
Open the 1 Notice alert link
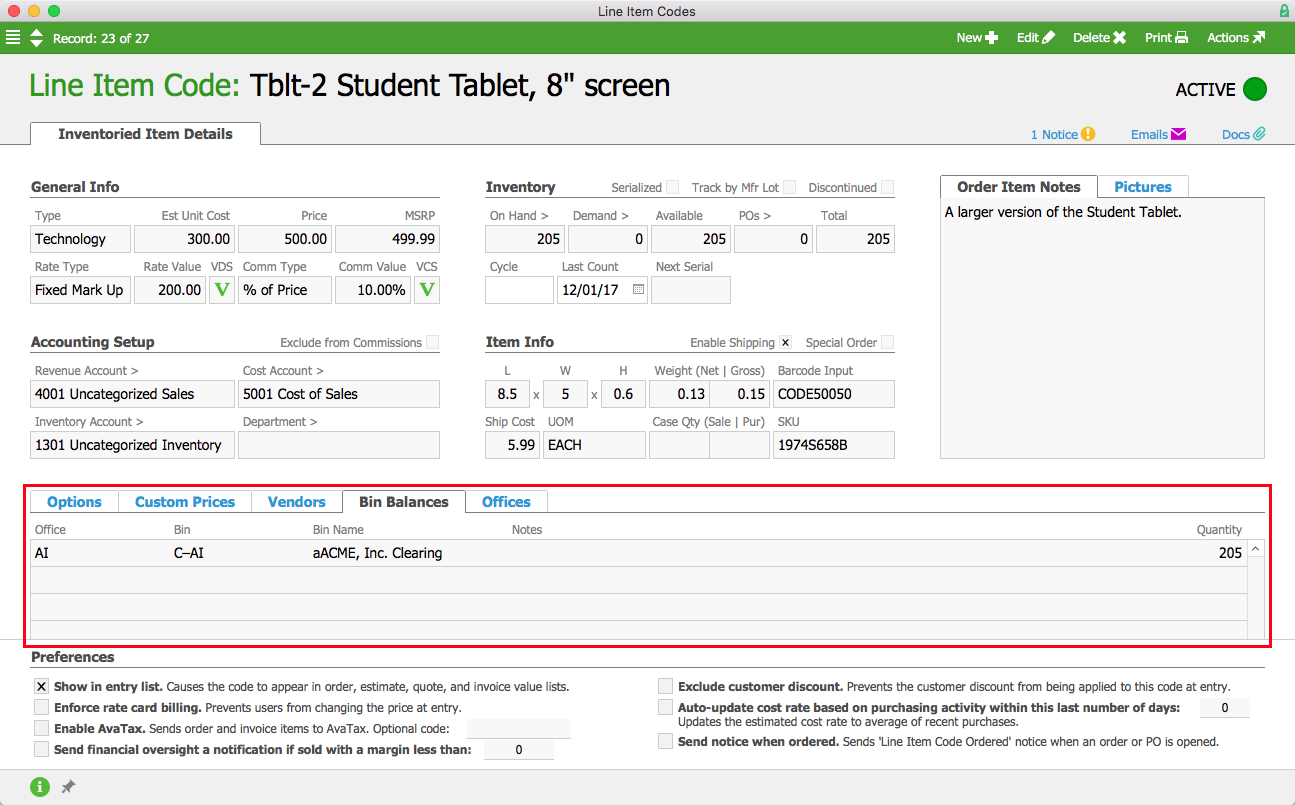coord(1063,134)
